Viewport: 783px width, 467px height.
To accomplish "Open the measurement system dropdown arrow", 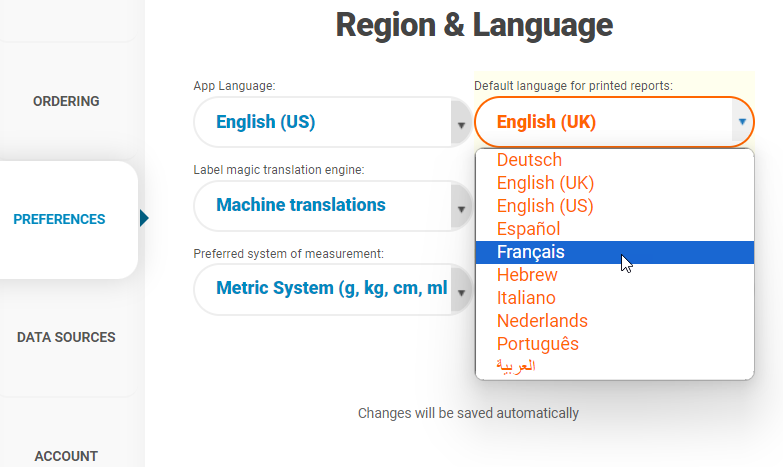I will tap(461, 291).
